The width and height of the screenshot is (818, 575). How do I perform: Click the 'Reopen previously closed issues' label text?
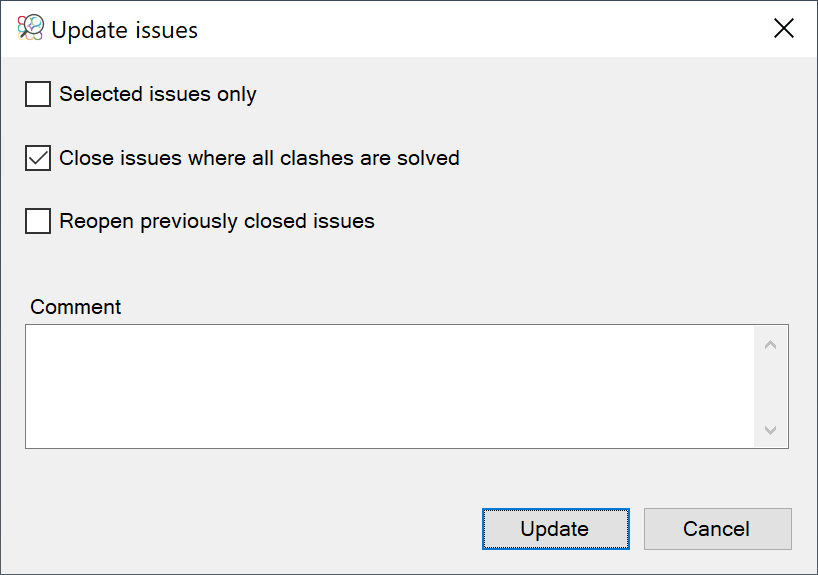pyautogui.click(x=216, y=221)
